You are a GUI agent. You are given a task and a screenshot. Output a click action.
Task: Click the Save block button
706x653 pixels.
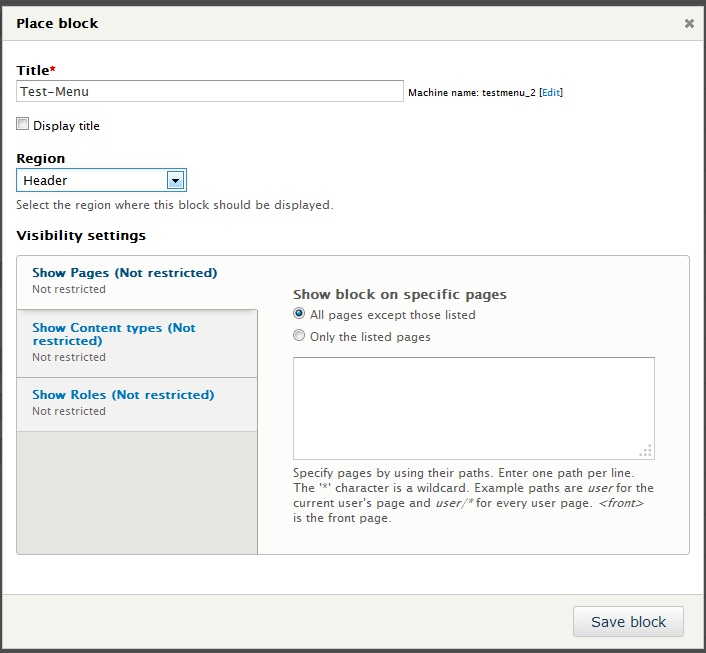628,622
